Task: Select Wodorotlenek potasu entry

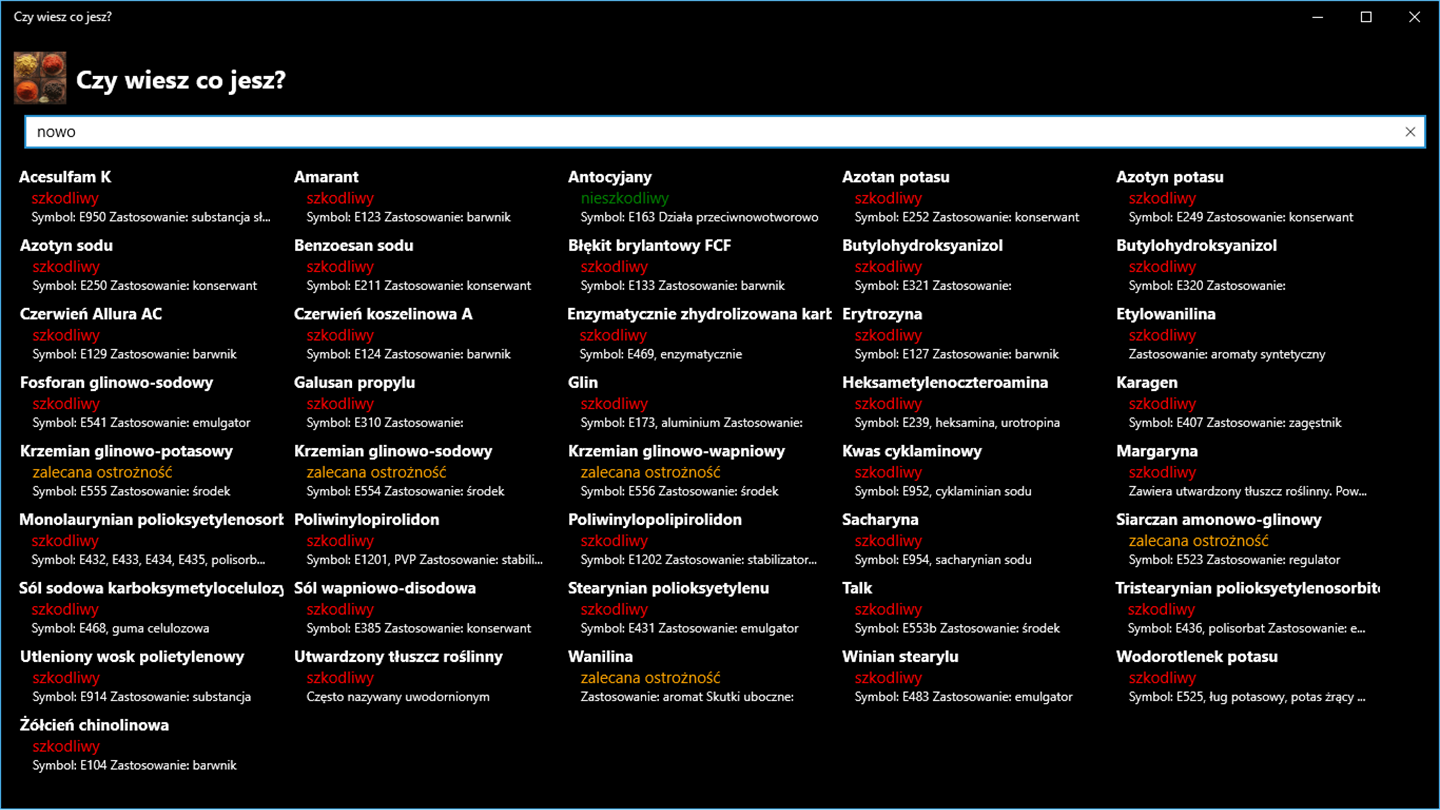Action: 1246,676
